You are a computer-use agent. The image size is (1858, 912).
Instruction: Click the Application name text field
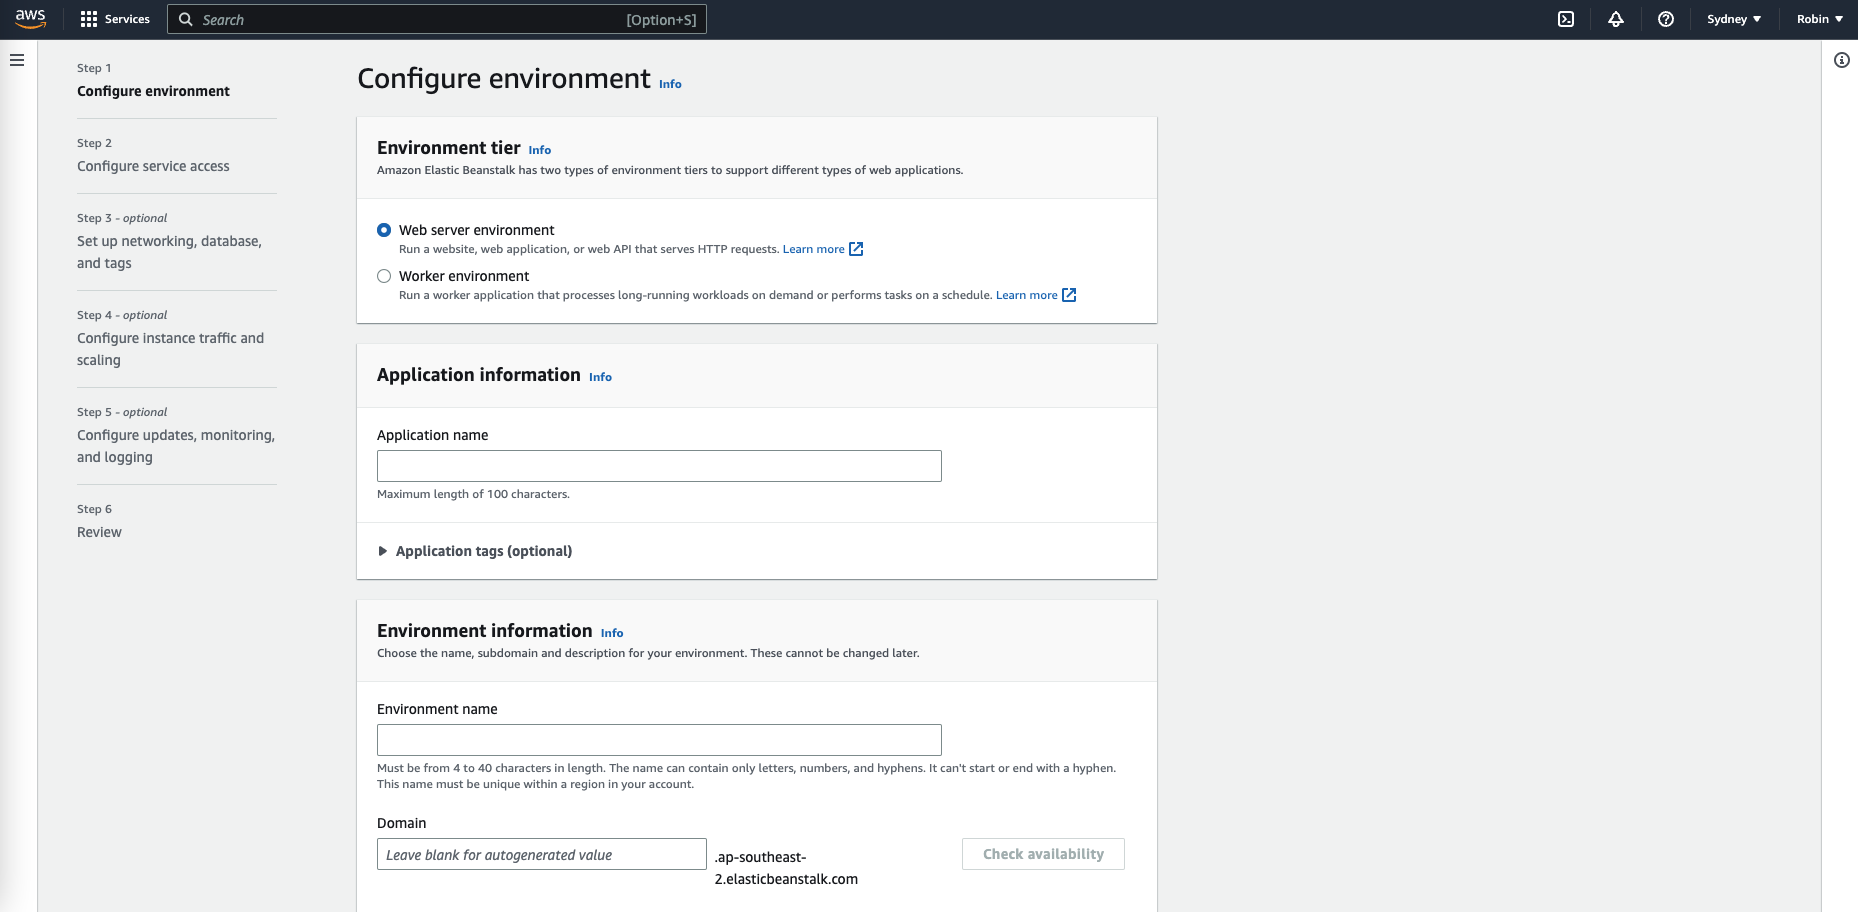coord(659,466)
